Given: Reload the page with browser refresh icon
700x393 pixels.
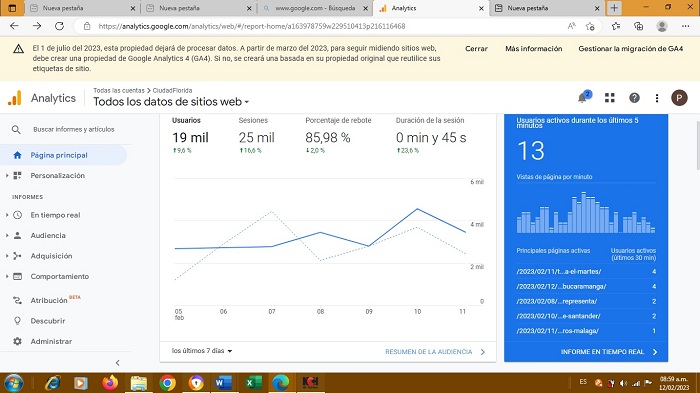Looking at the screenshot, I should point(59,26).
